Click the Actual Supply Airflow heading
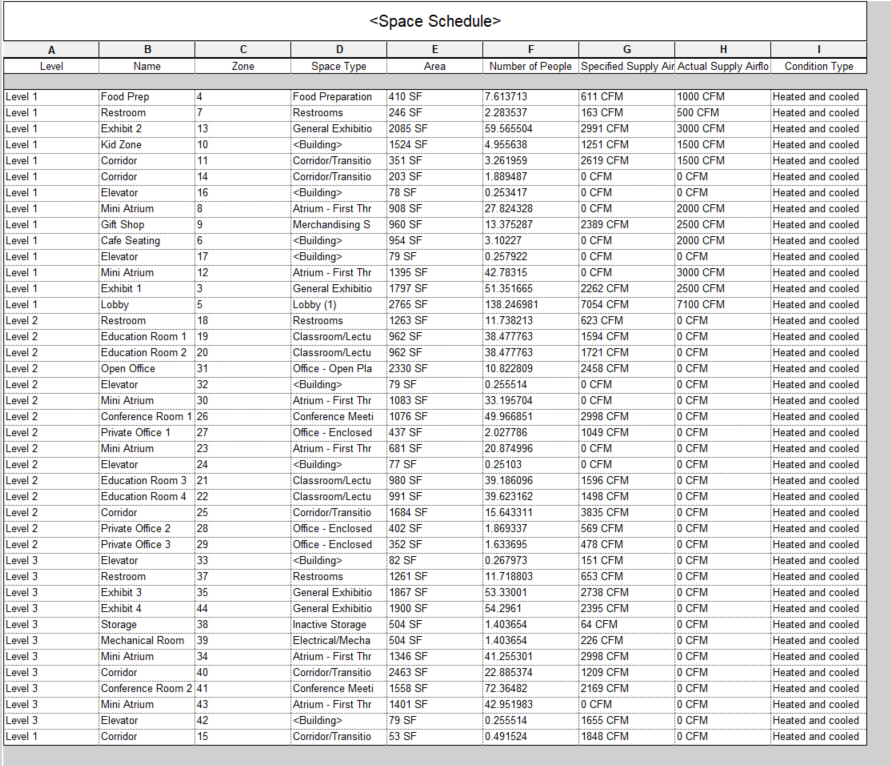Viewport: 891px width, 766px height. coord(723,66)
